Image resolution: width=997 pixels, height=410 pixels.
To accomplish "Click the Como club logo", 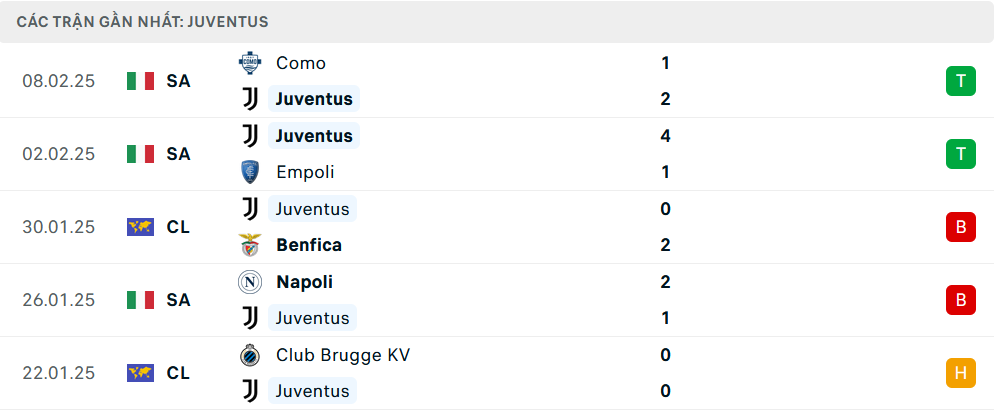I will click(249, 63).
